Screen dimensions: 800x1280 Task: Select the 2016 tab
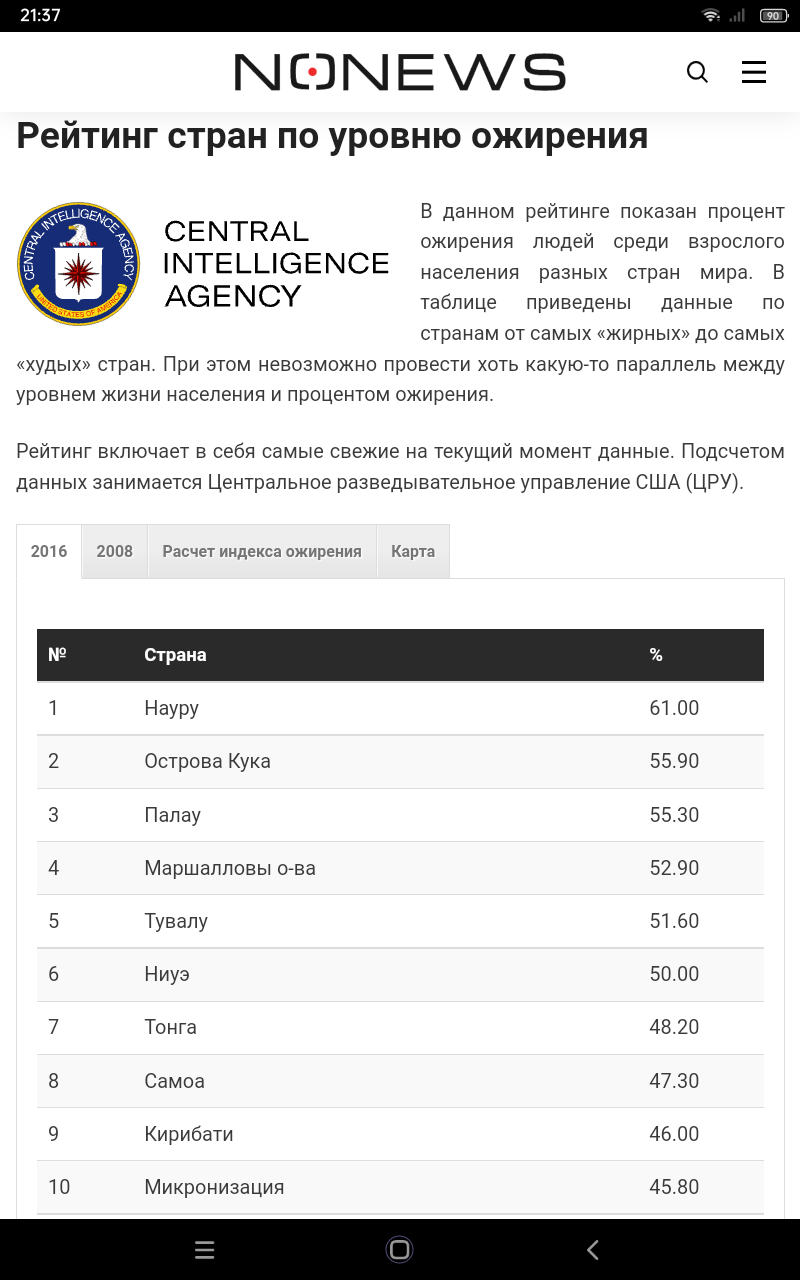[x=49, y=551]
